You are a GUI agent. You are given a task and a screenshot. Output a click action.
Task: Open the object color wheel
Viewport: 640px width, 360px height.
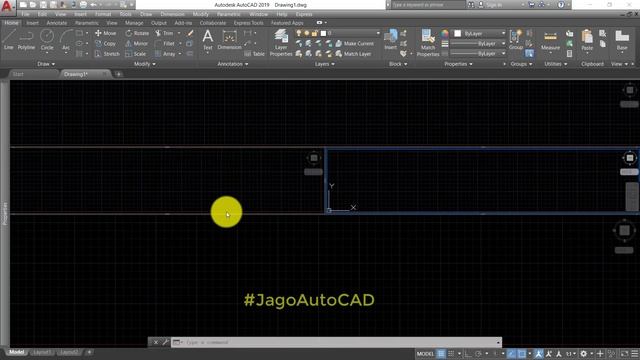tap(444, 33)
